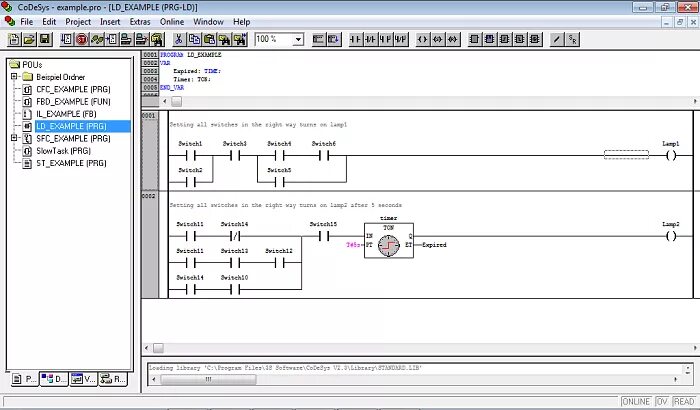This screenshot has width=700, height=410.
Task: Select CFC_EXAMPLE (PRG) in the tree
Action: 73,89
